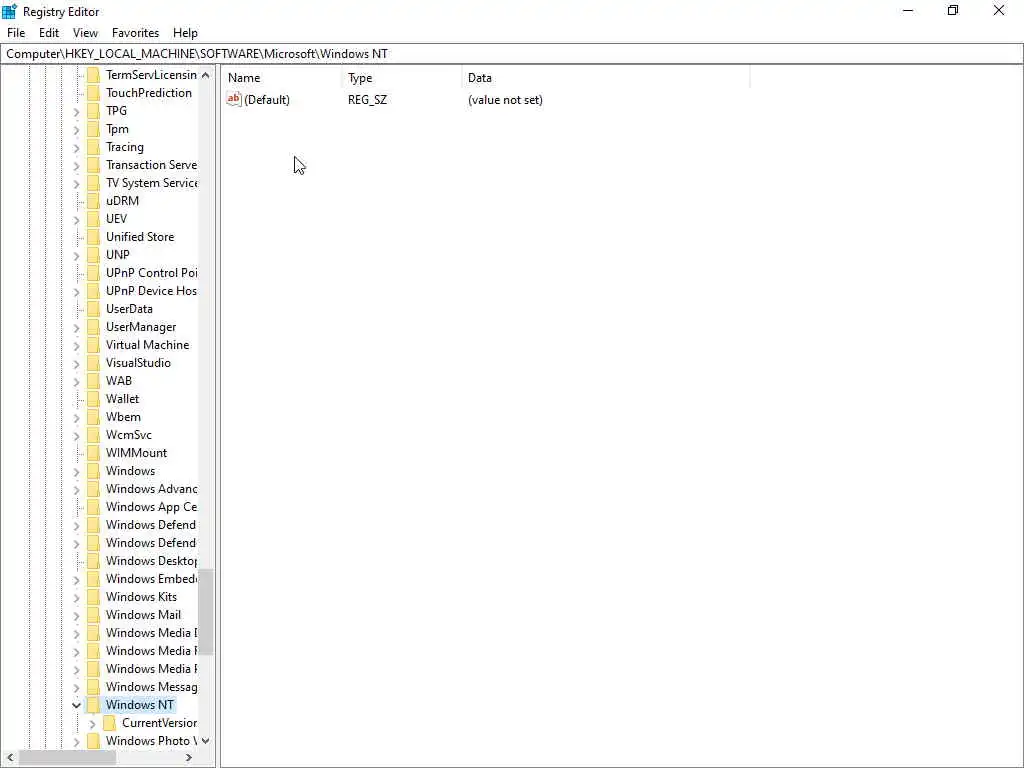Collapse the Windows NT key
Image resolution: width=1024 pixels, height=768 pixels.
click(76, 705)
